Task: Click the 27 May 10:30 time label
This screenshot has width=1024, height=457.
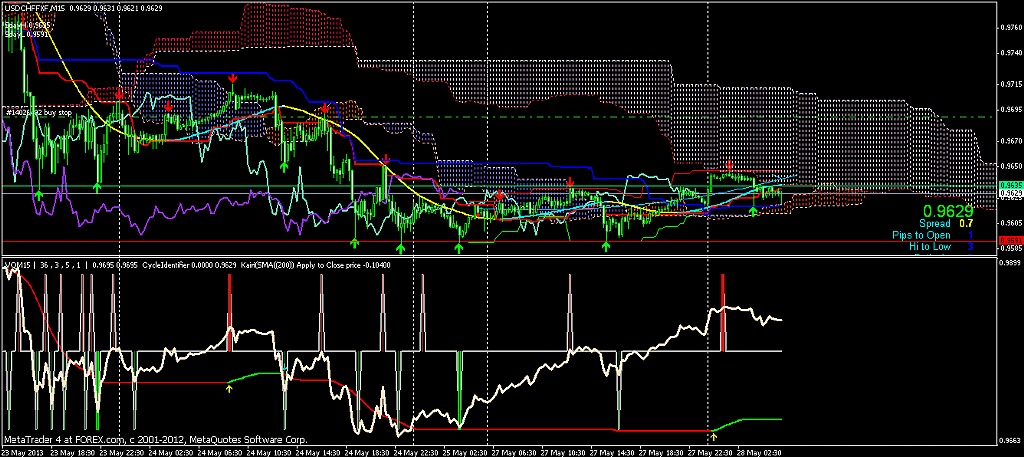Action: coord(562,452)
